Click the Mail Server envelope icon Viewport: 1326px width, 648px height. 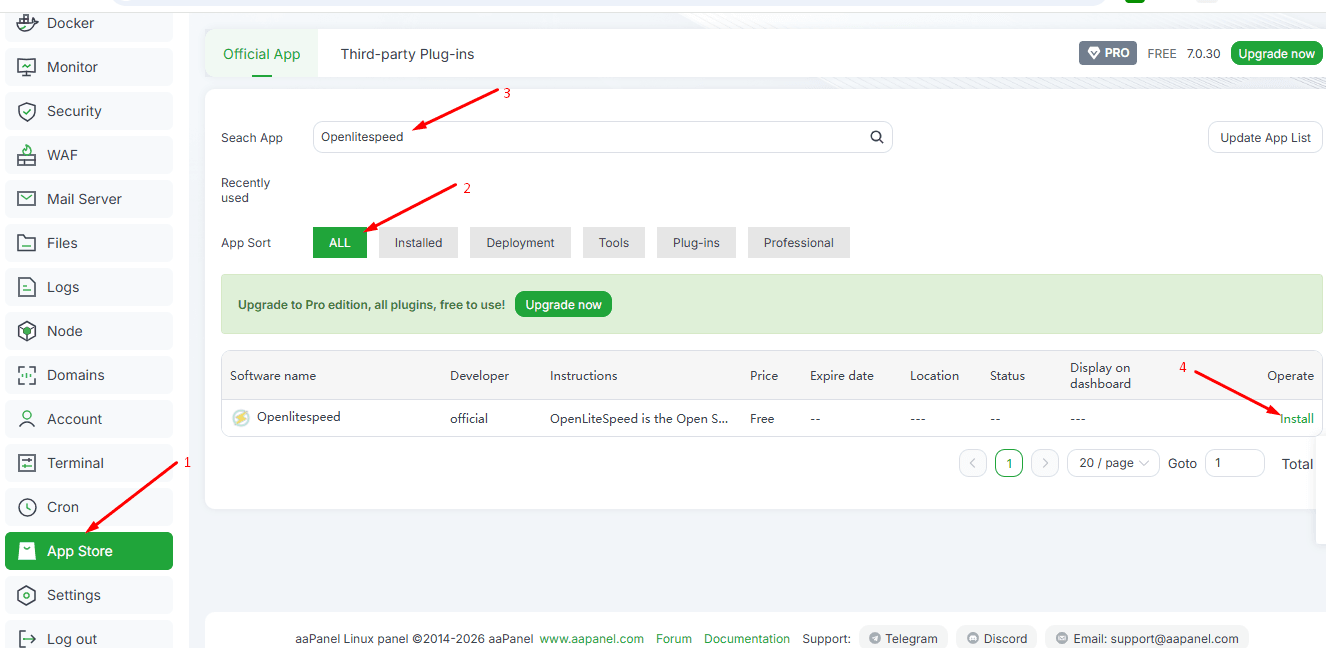pos(27,199)
